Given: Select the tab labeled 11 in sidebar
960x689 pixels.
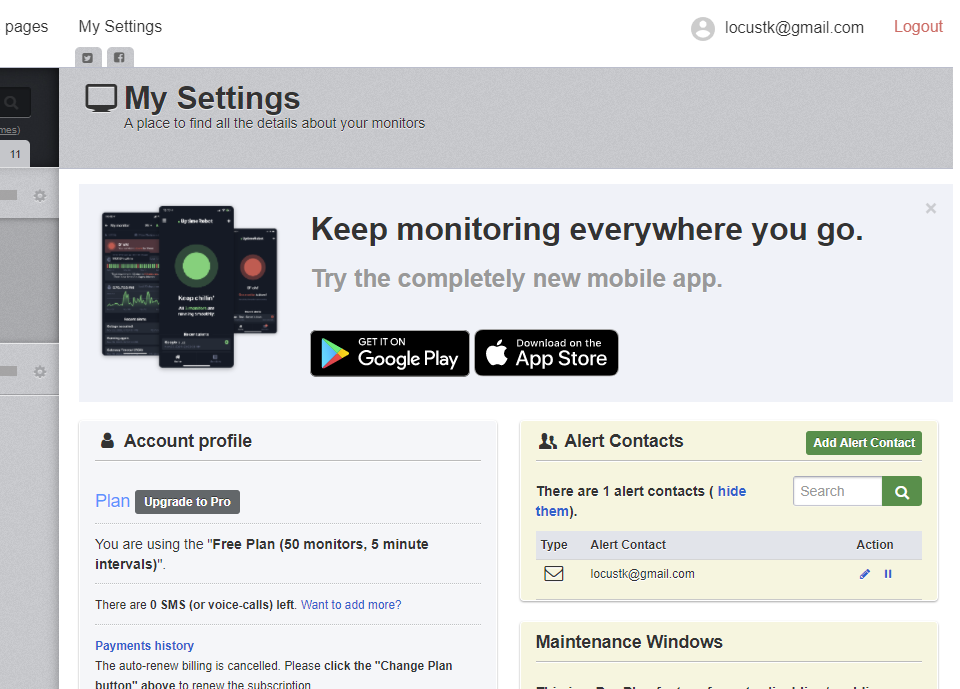Looking at the screenshot, I should tap(15, 154).
